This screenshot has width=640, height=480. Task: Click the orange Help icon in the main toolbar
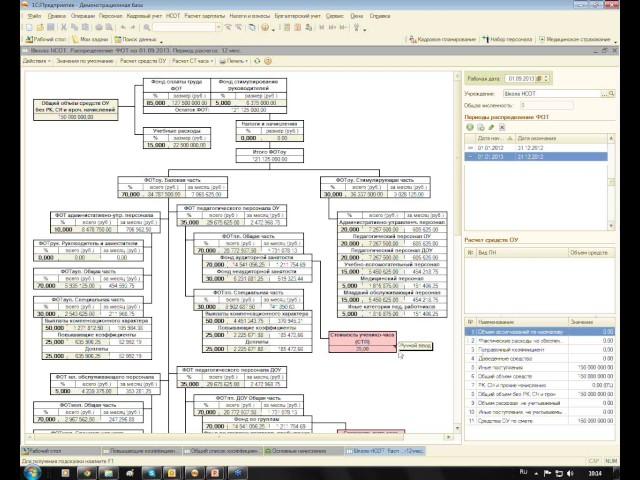265,27
